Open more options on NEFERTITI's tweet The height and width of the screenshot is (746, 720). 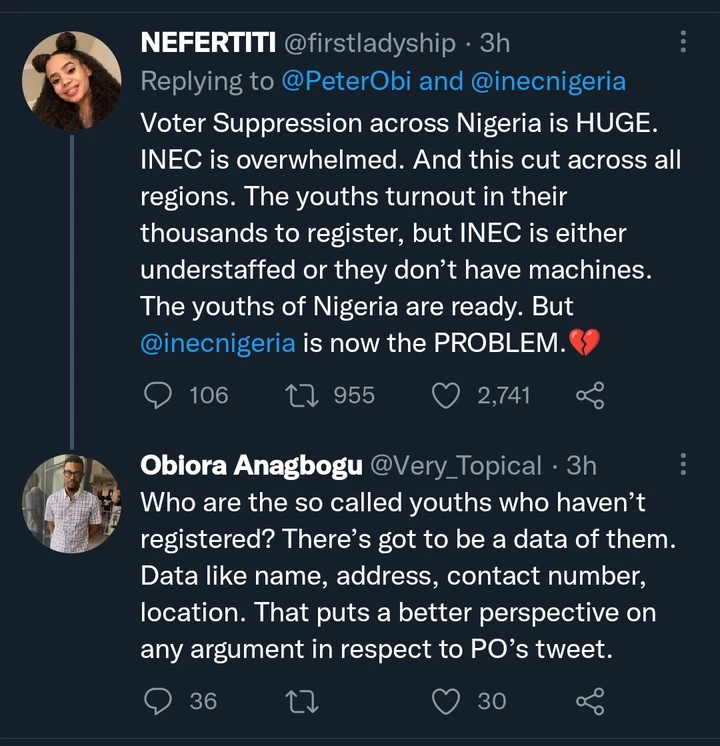683,42
